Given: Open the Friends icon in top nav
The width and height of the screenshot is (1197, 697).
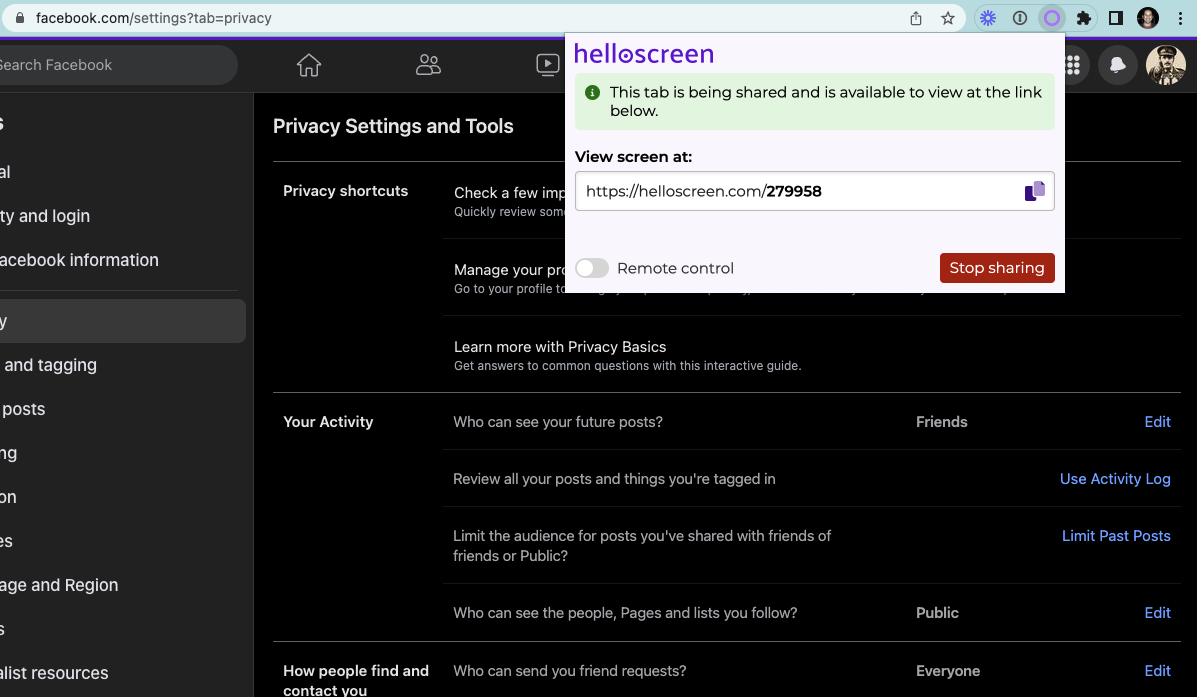Looking at the screenshot, I should click(428, 65).
